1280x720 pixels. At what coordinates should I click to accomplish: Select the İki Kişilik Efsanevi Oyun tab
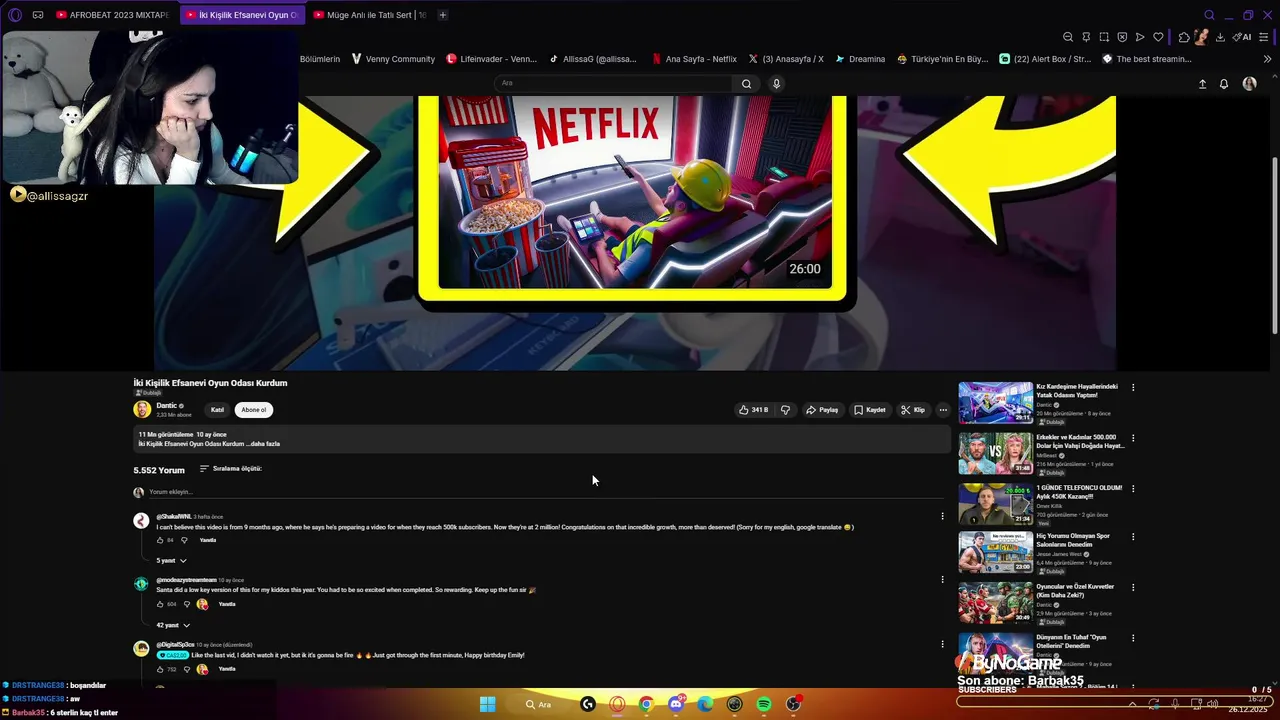coord(241,15)
